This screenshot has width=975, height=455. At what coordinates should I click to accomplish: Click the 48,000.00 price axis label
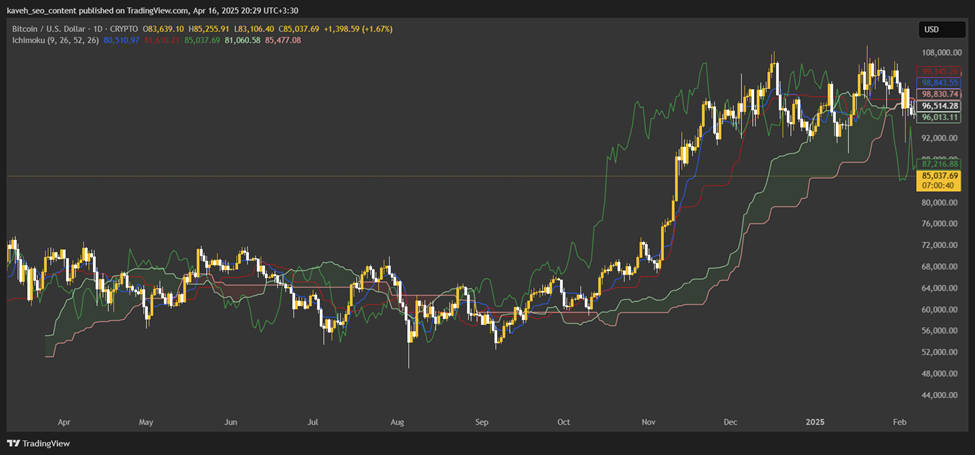click(941, 374)
